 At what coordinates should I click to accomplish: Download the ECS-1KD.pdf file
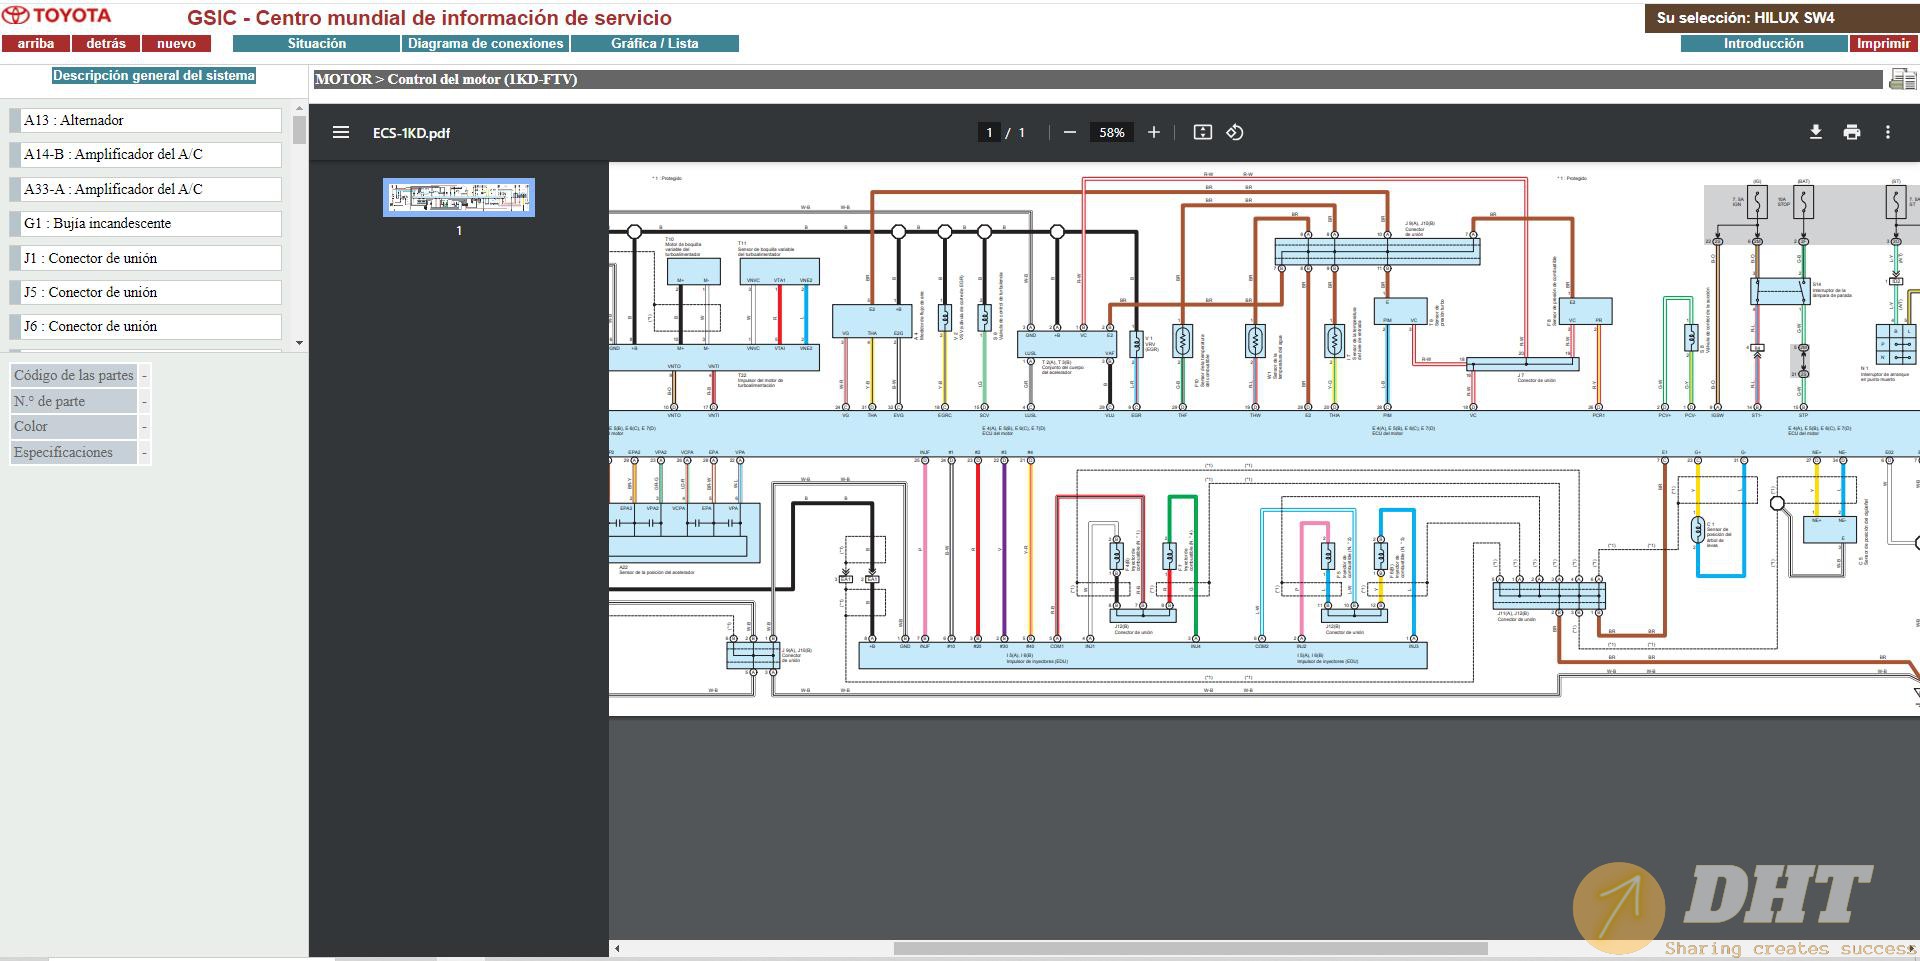pos(1816,132)
